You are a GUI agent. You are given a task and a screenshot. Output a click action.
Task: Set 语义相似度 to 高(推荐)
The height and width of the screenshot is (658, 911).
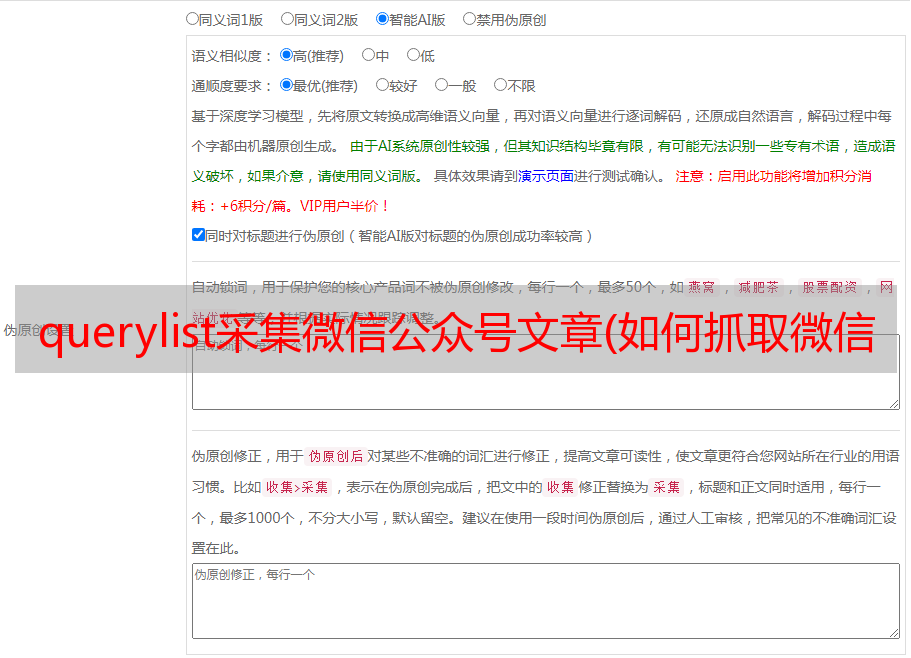[x=286, y=55]
